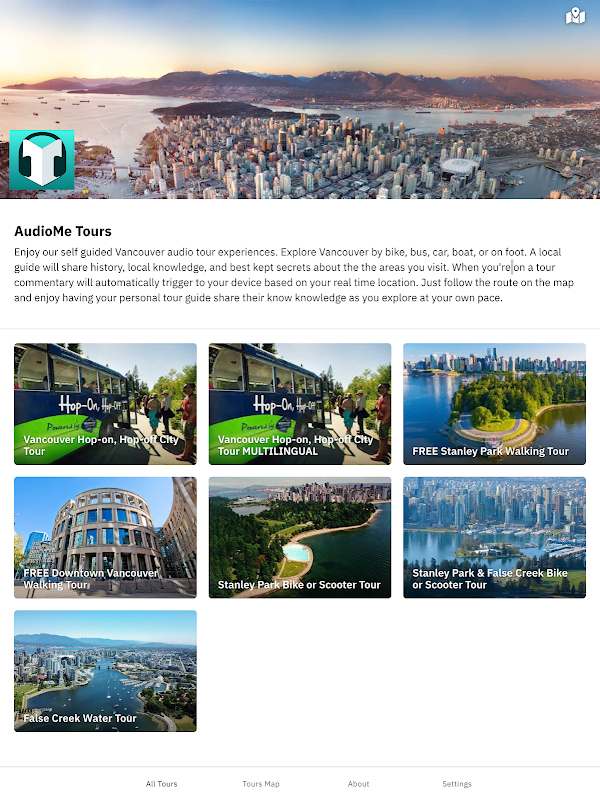Click the tour description paragraph text

click(x=294, y=274)
